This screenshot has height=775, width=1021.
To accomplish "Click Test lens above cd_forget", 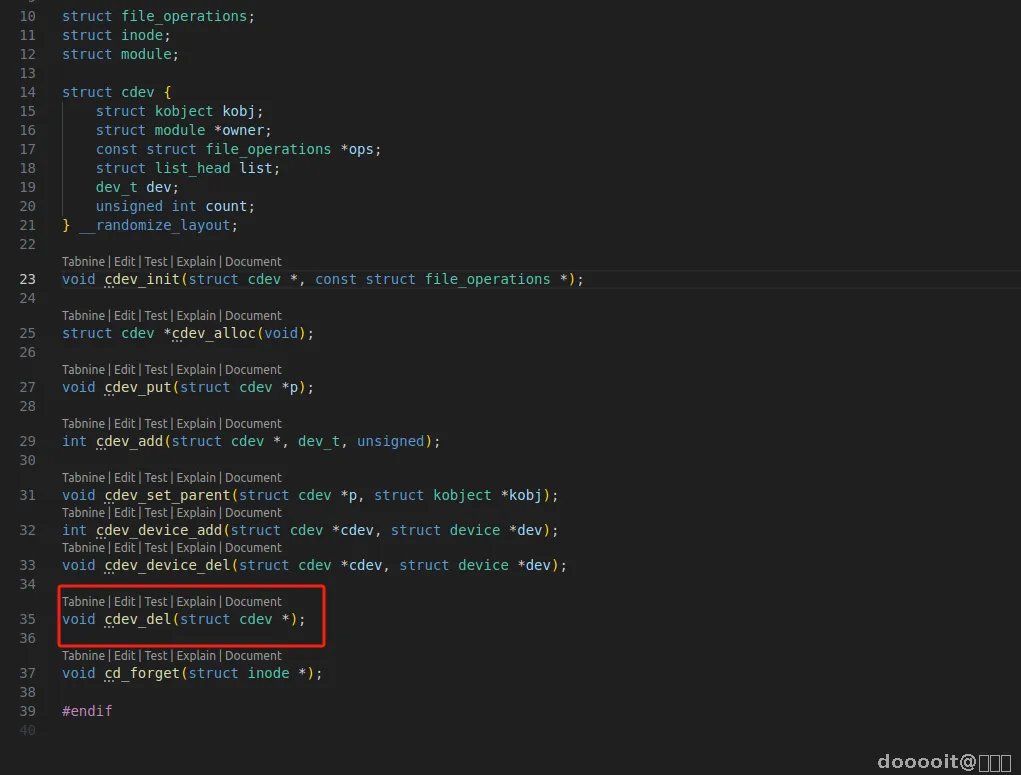I will pos(156,655).
